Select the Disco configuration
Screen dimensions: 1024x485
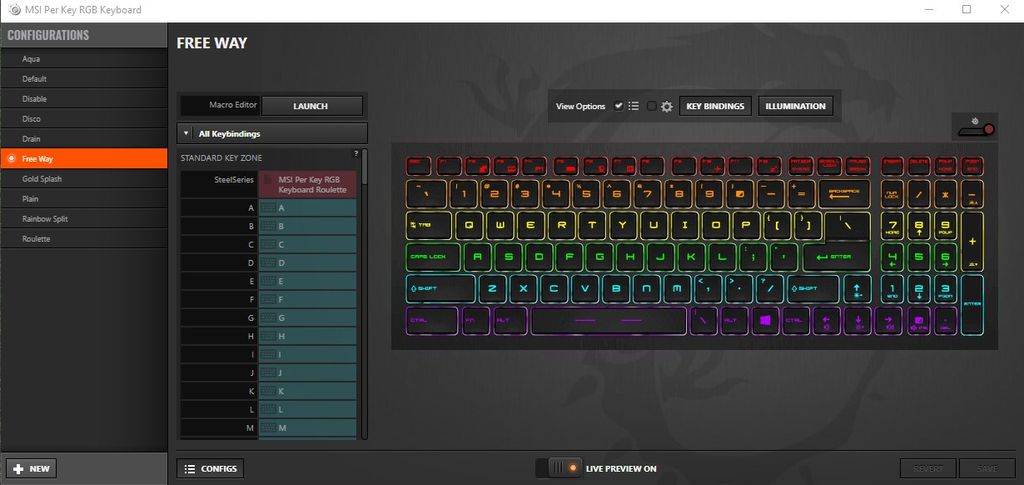[84, 119]
